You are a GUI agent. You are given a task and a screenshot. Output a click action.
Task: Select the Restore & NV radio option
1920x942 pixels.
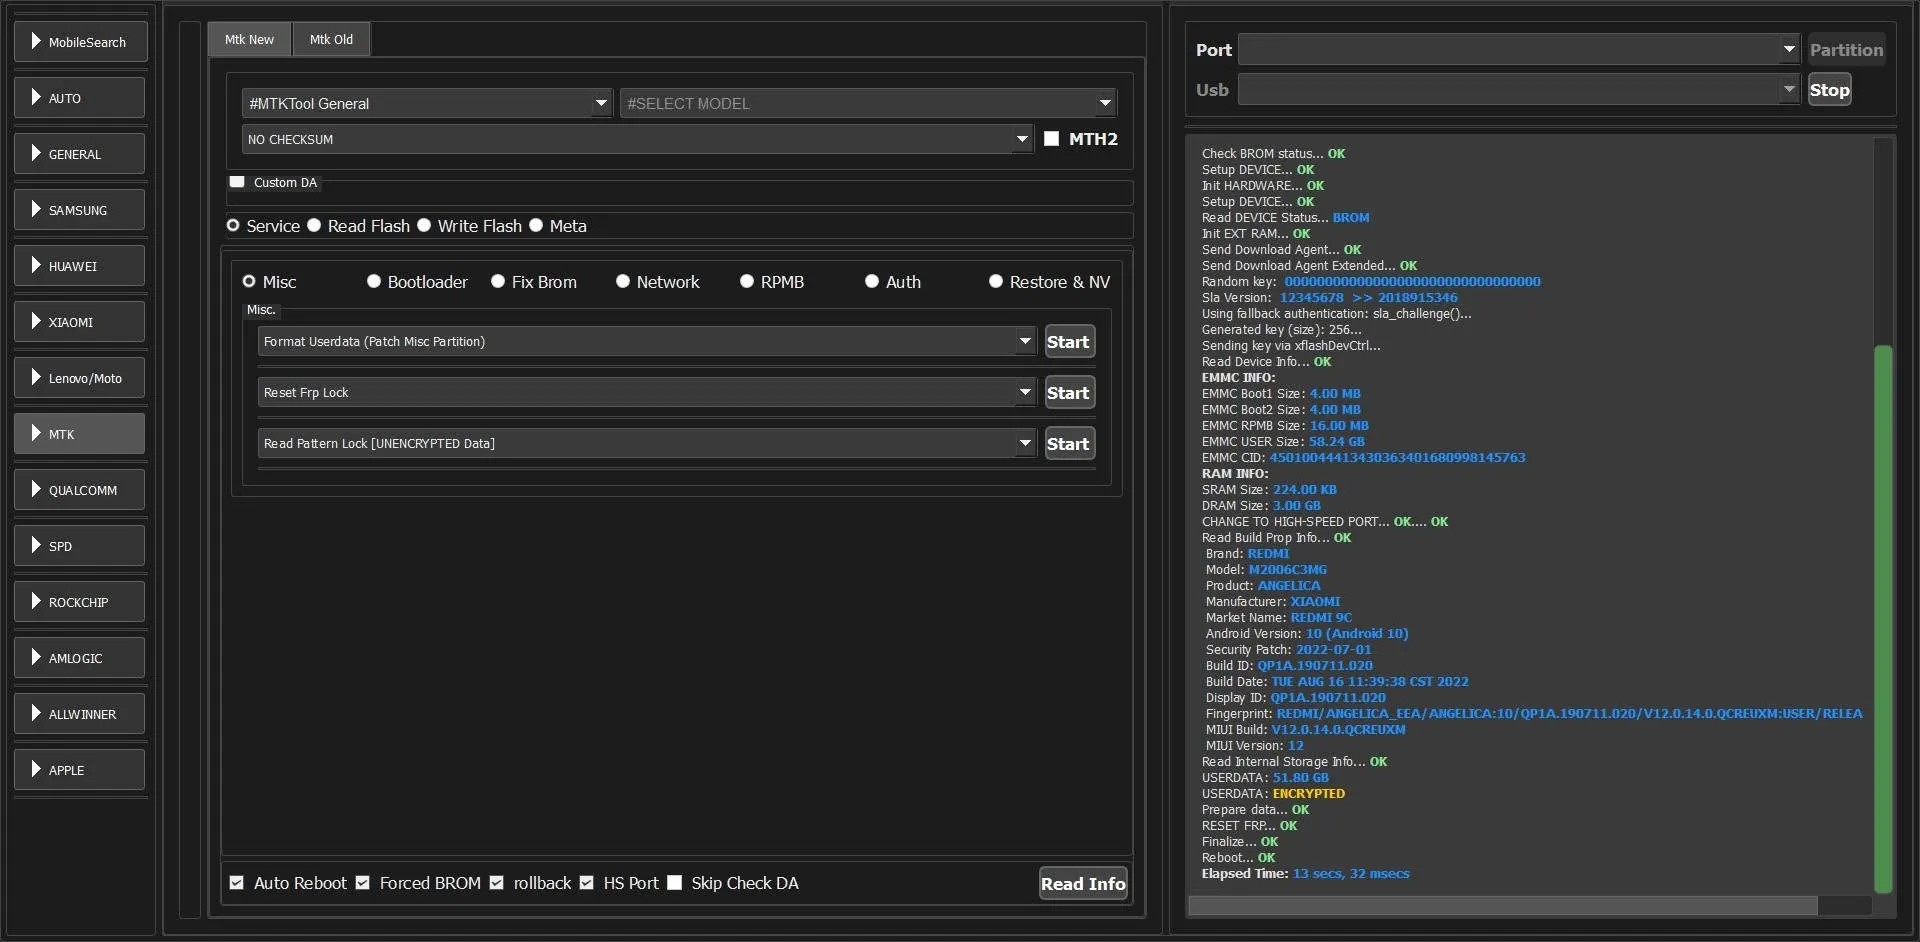(996, 282)
